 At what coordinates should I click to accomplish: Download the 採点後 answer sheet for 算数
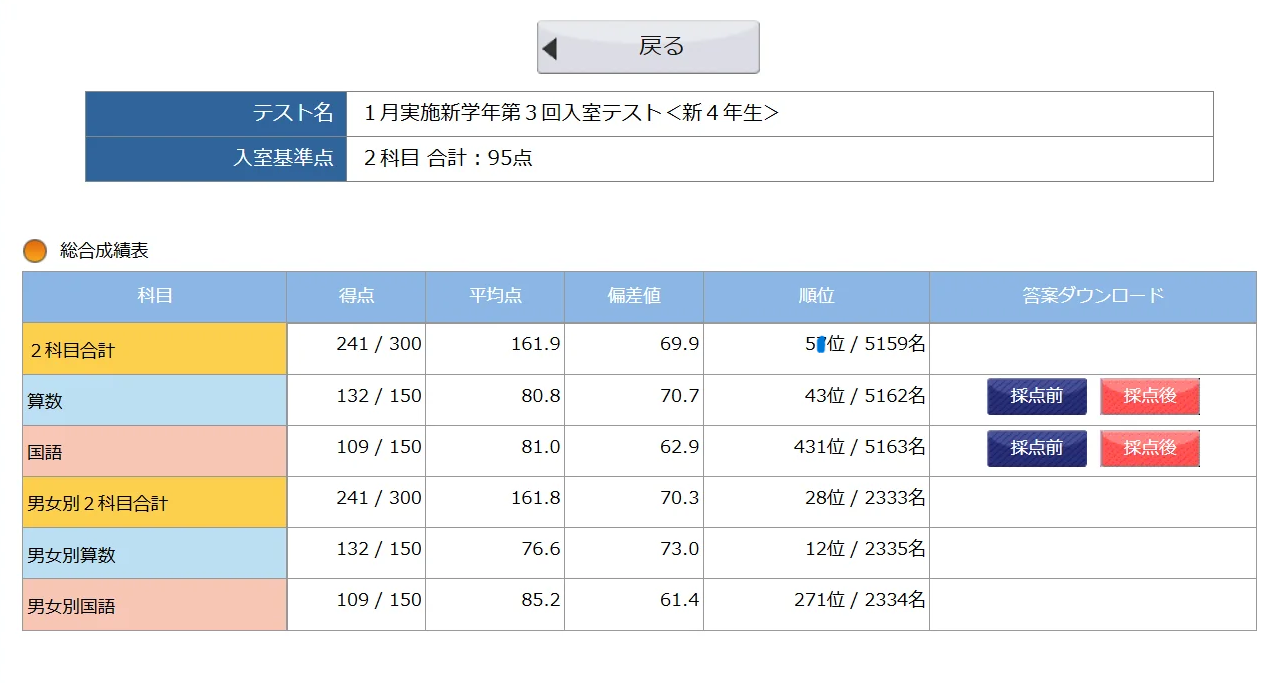tap(1150, 396)
